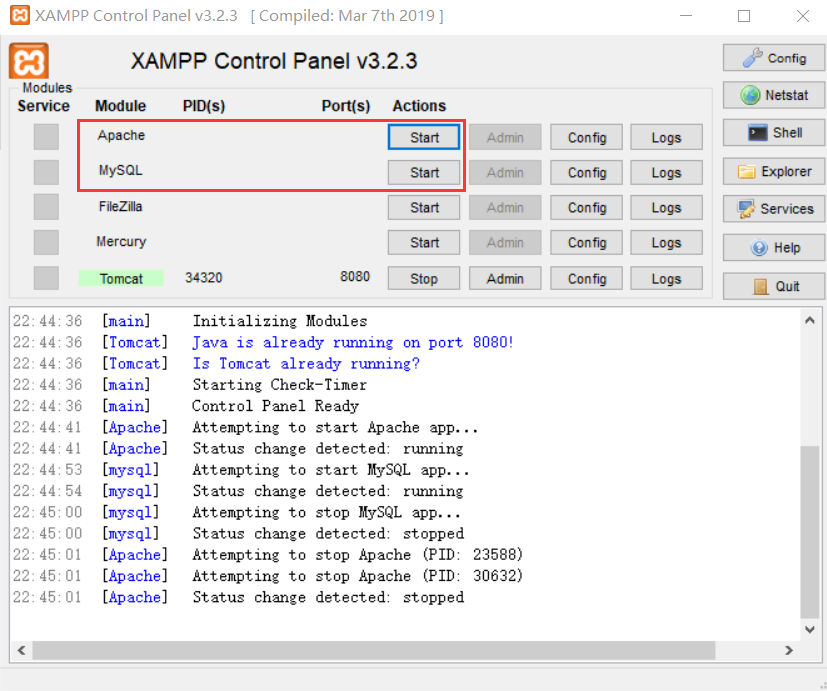Stop the running Tomcat module

coord(423,278)
